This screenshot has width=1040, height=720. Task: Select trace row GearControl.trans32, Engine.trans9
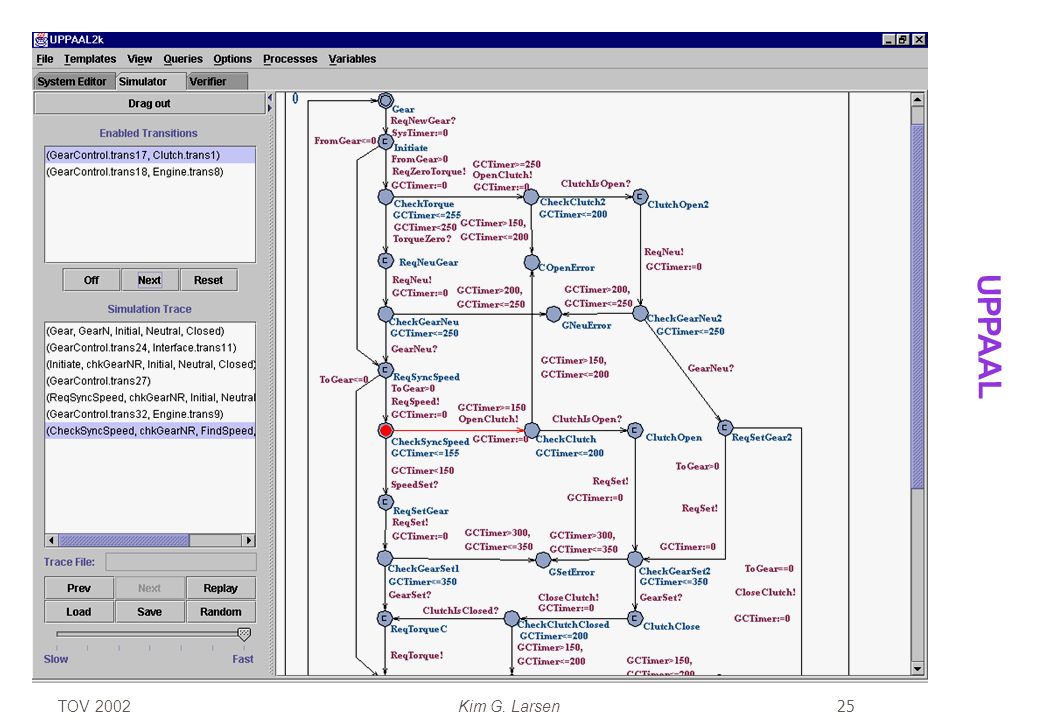pyautogui.click(x=149, y=414)
